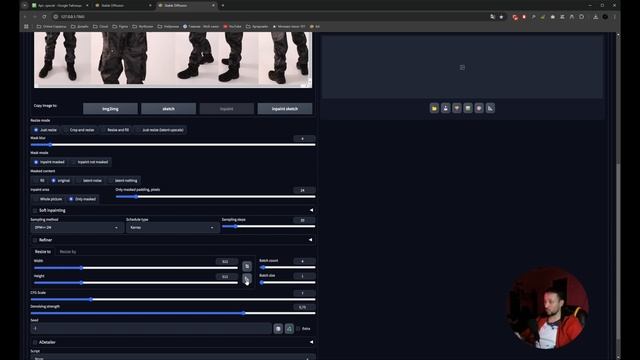
Task: Select the Crop and resize option
Action: [x=79, y=130]
